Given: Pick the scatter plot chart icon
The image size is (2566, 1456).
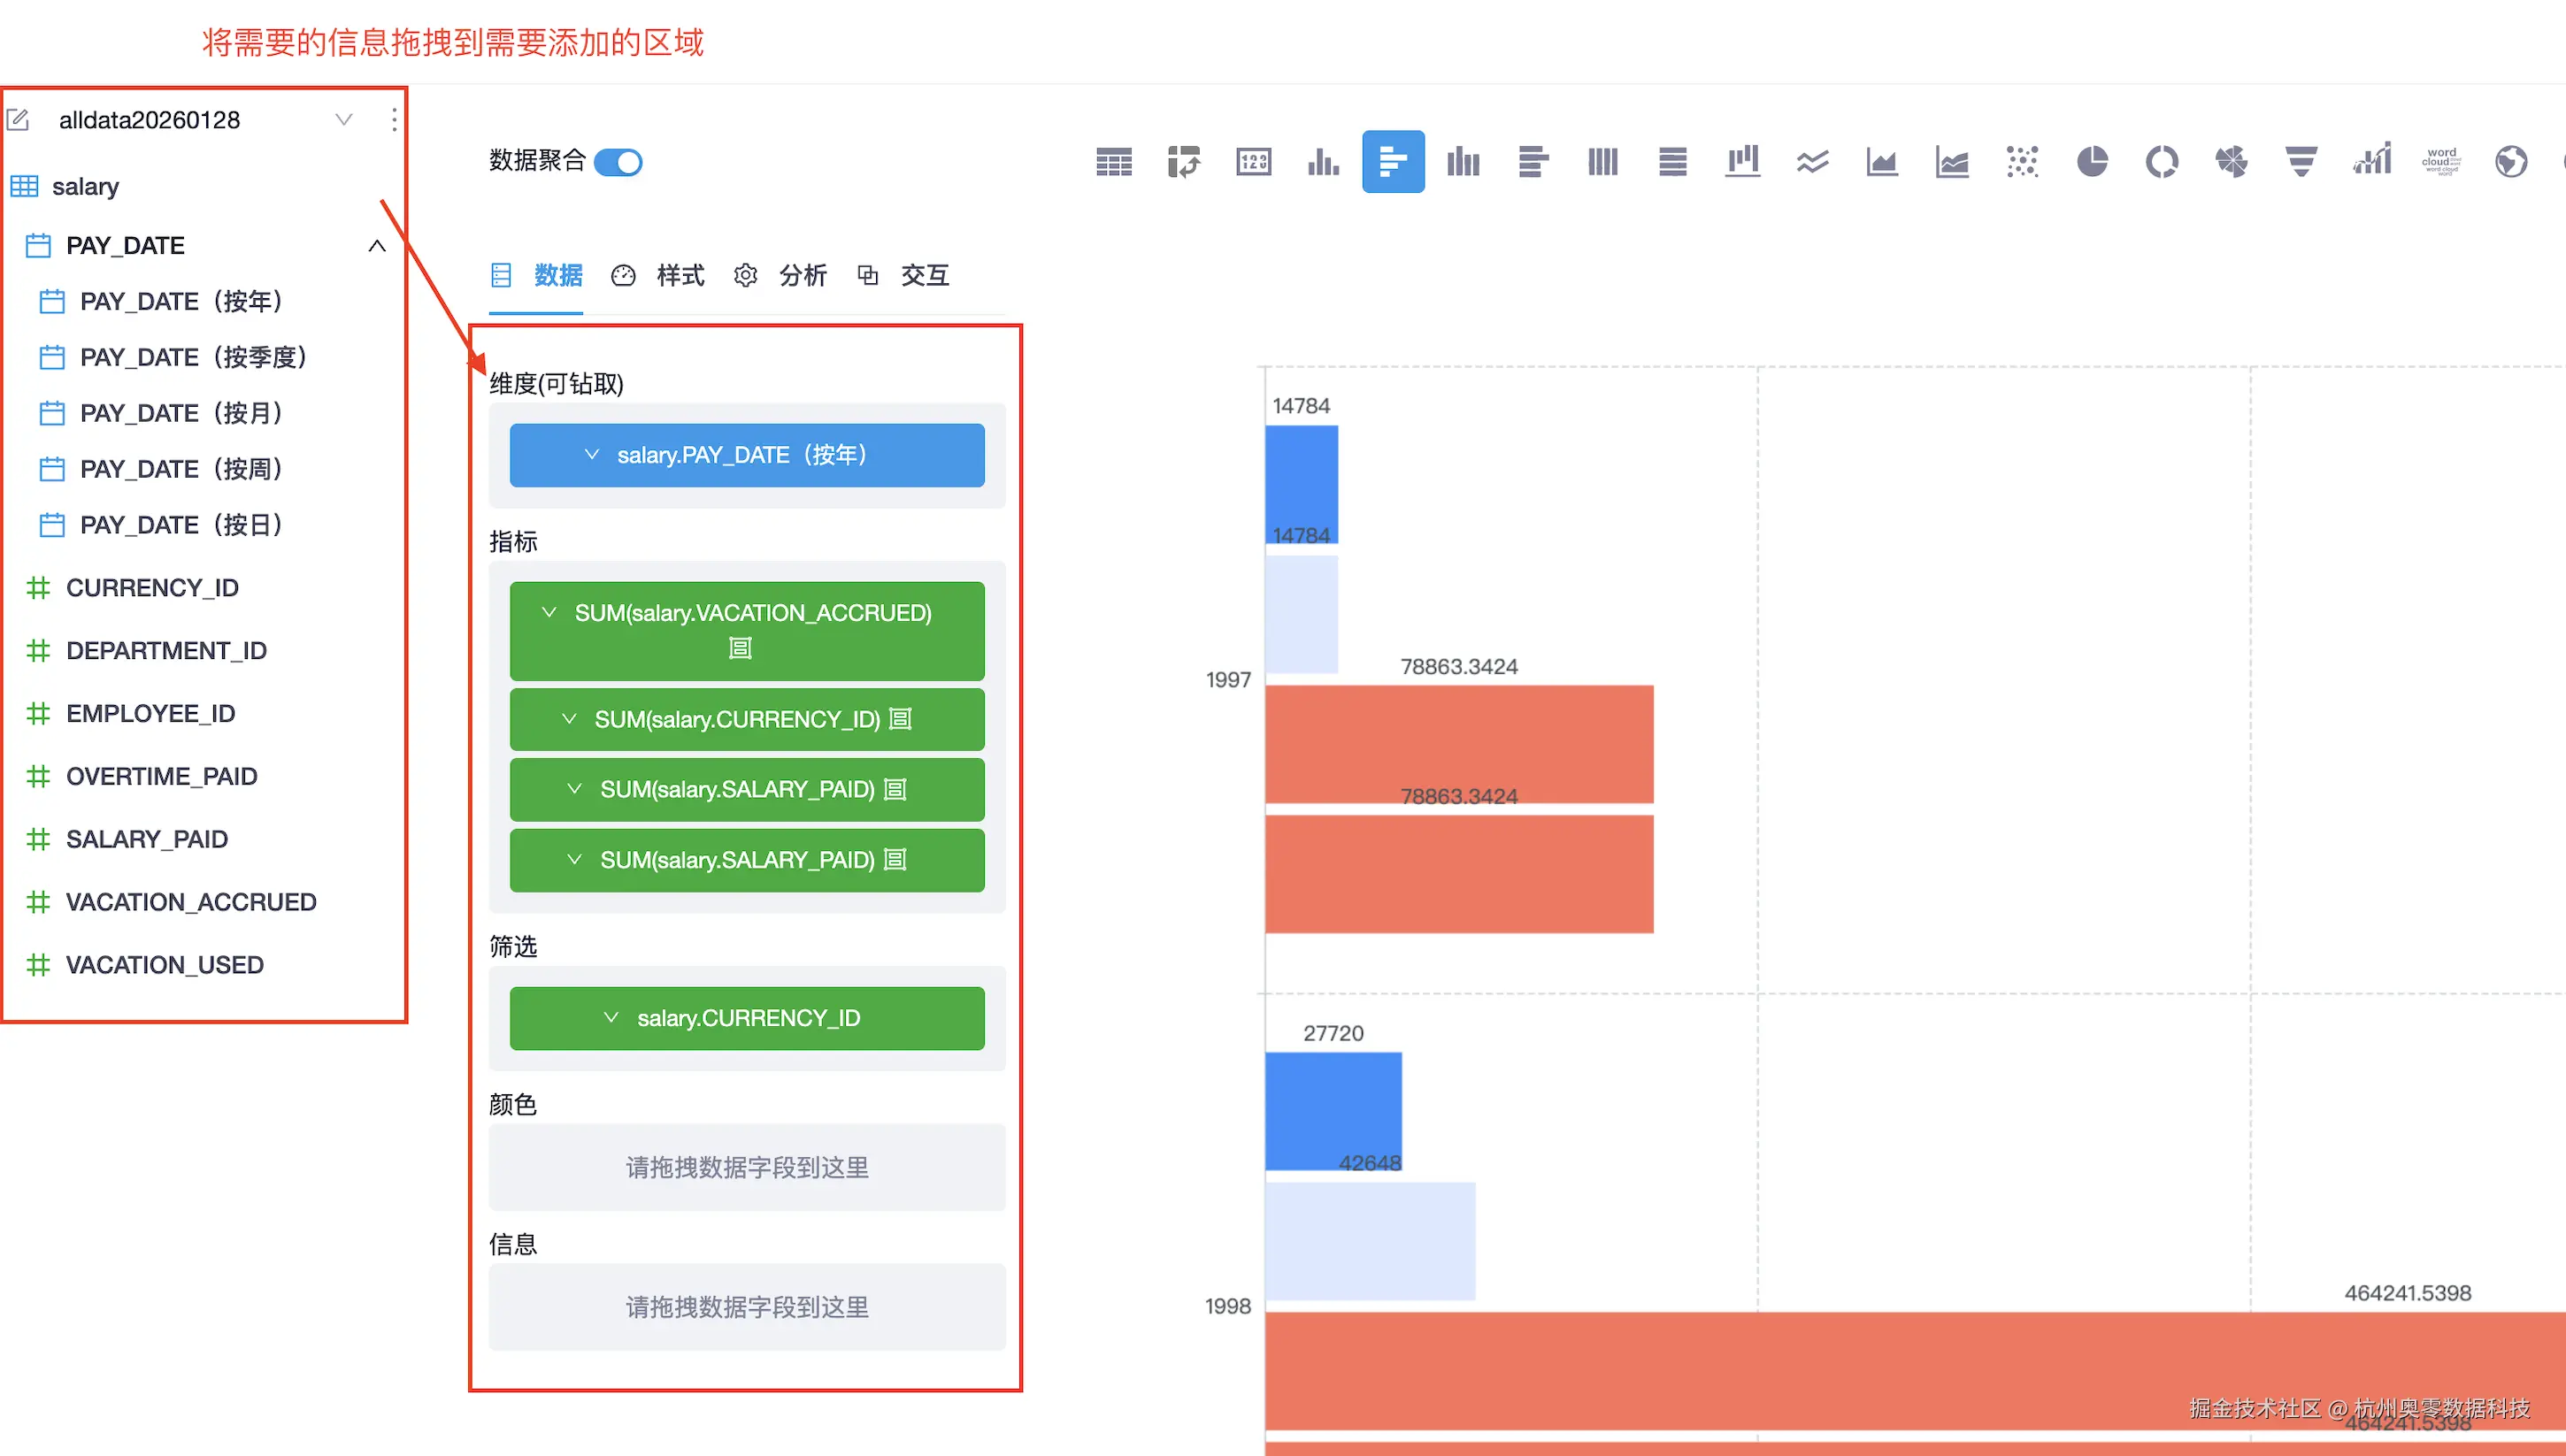Looking at the screenshot, I should point(2021,161).
